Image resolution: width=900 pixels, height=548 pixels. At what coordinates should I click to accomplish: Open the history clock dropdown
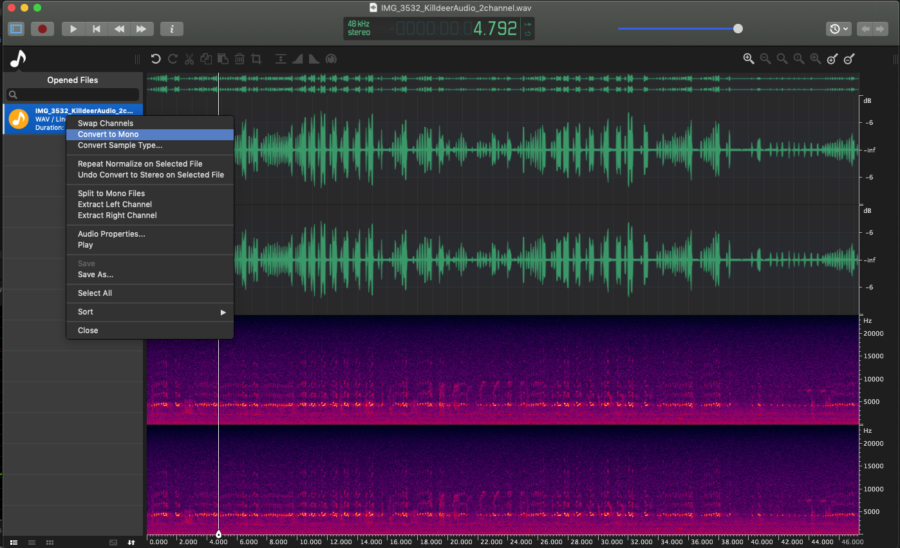[x=838, y=29]
